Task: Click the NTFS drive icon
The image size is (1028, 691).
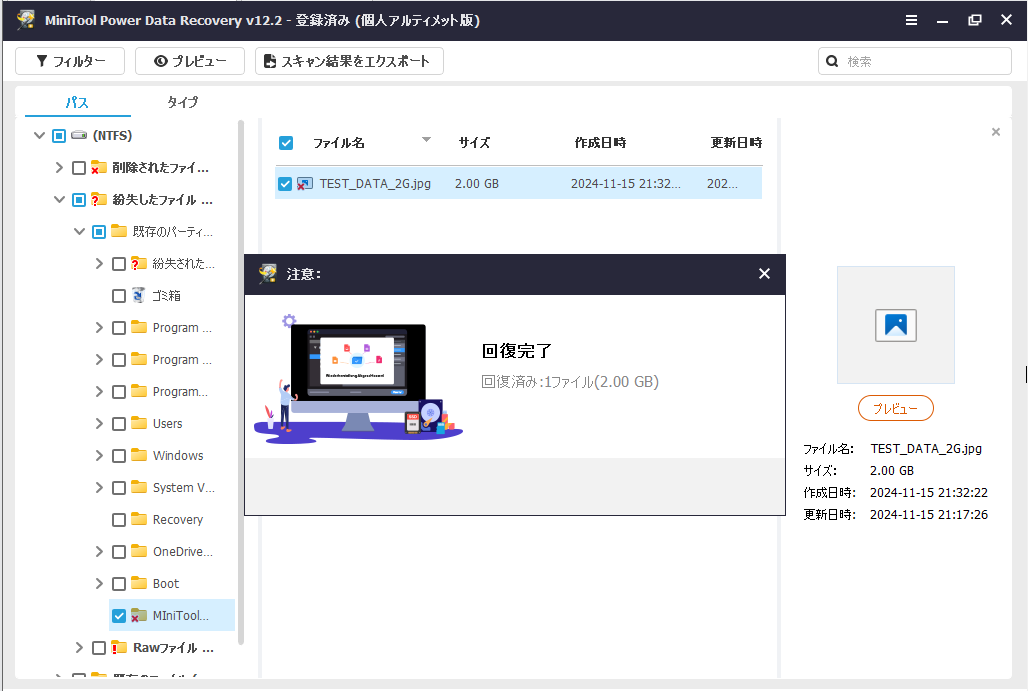Action: click(x=79, y=135)
